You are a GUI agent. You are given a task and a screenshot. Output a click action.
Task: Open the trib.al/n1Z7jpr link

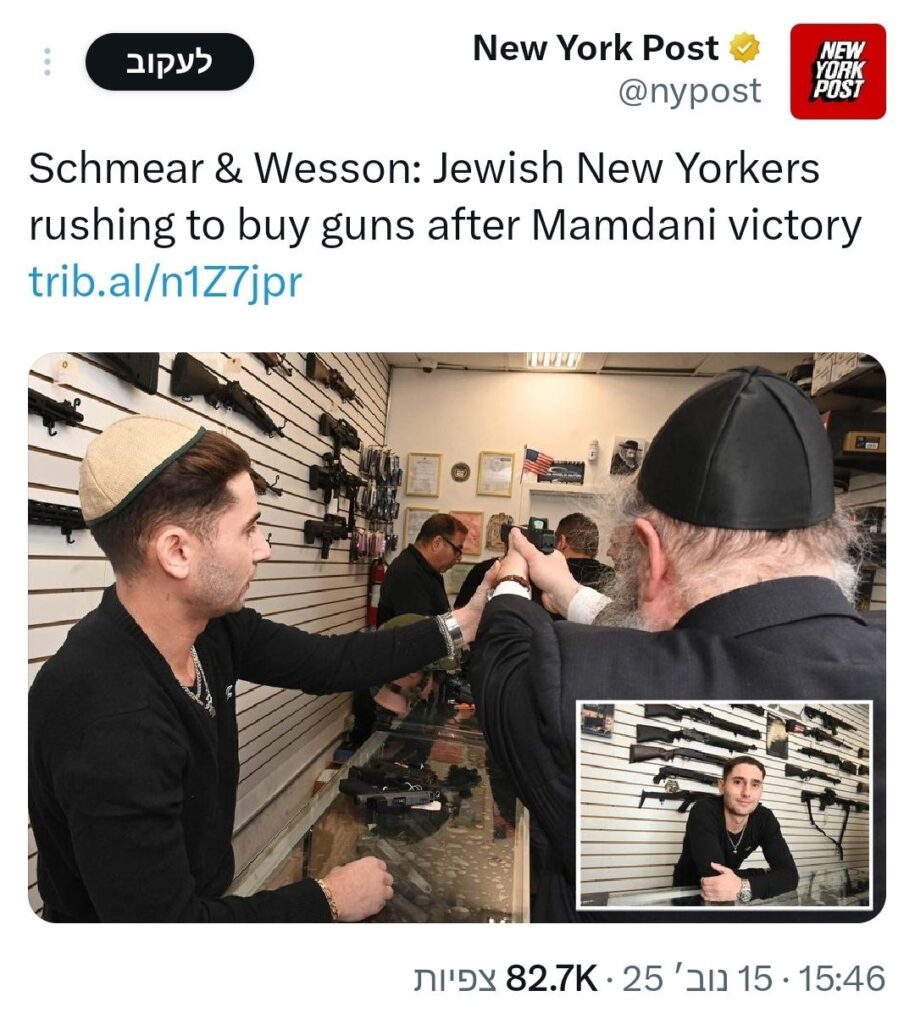click(x=165, y=281)
